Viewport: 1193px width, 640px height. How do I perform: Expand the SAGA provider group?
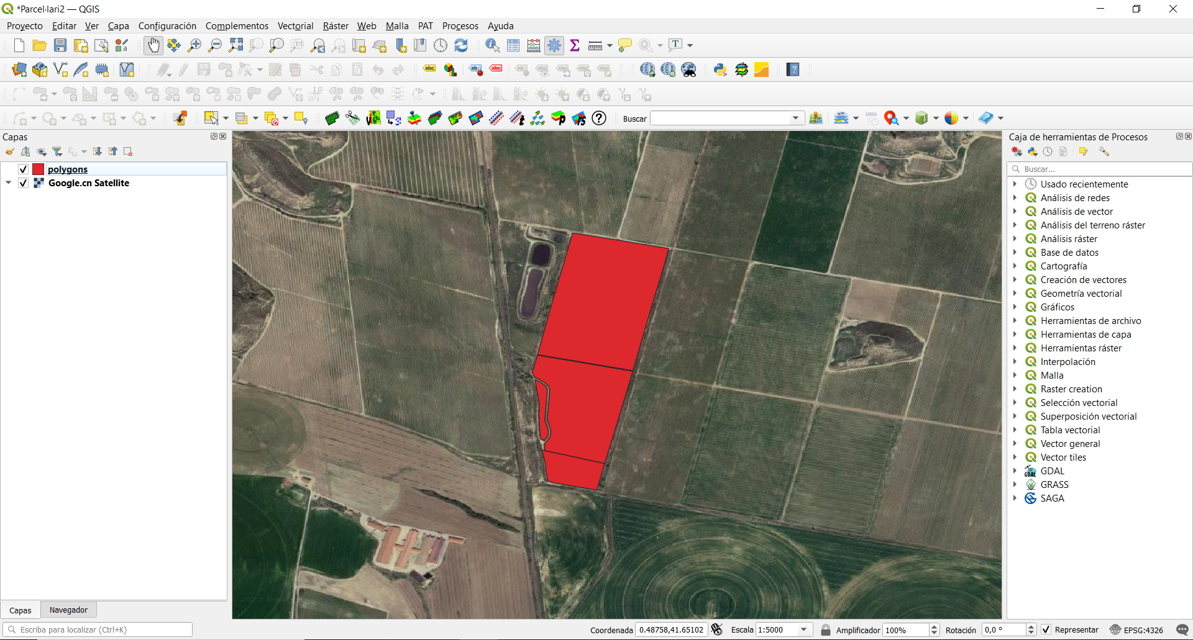[x=1015, y=498]
